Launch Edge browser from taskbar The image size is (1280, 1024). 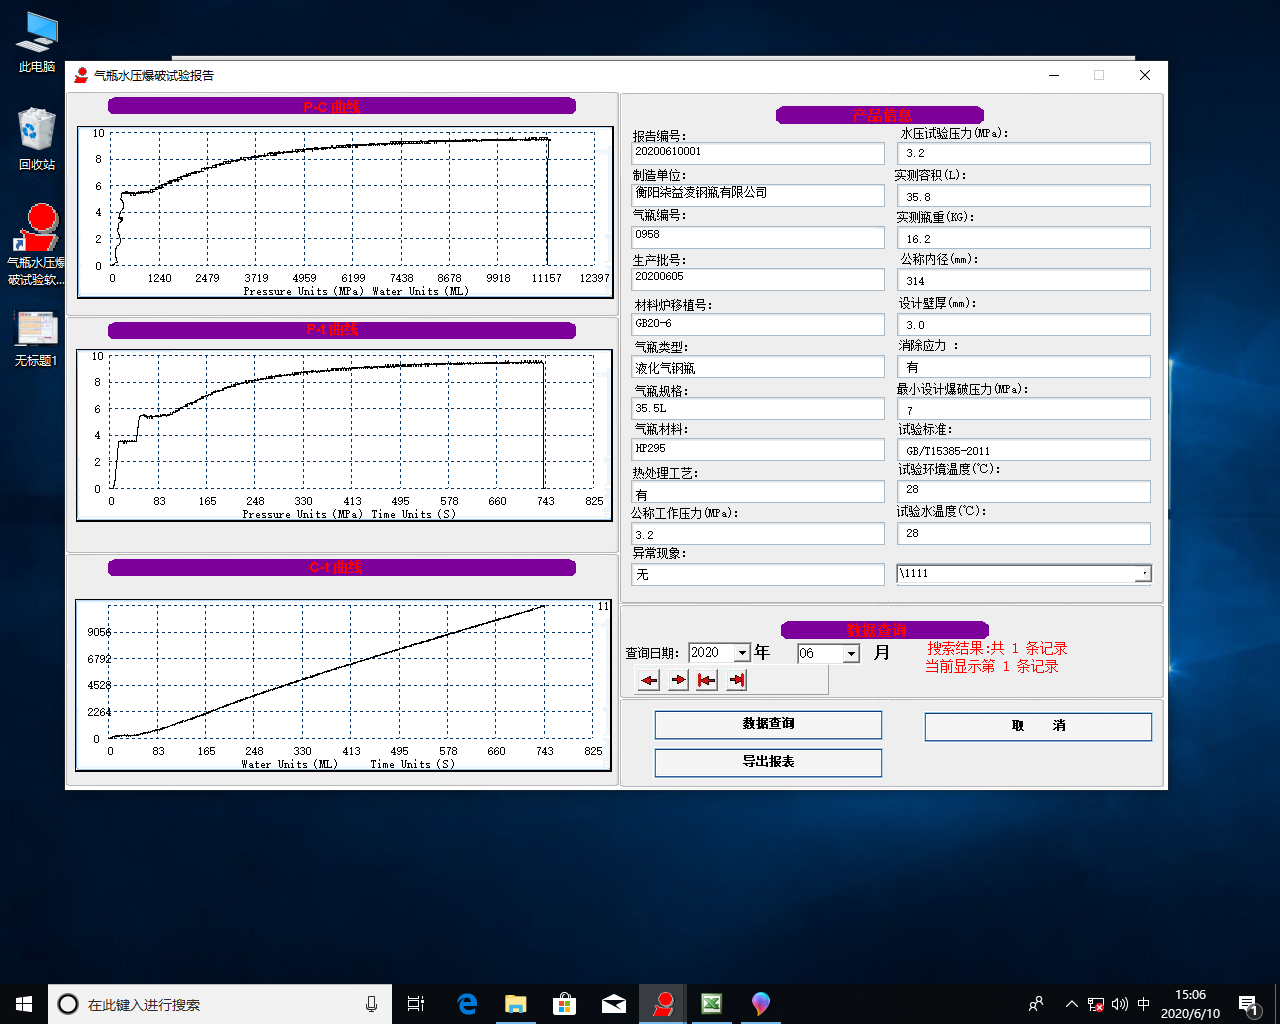(x=467, y=1004)
